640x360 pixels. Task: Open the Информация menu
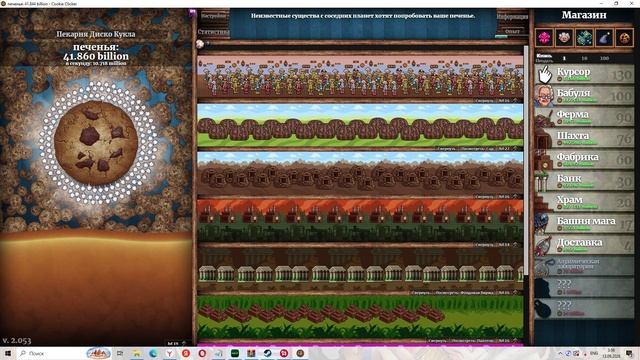(x=512, y=17)
